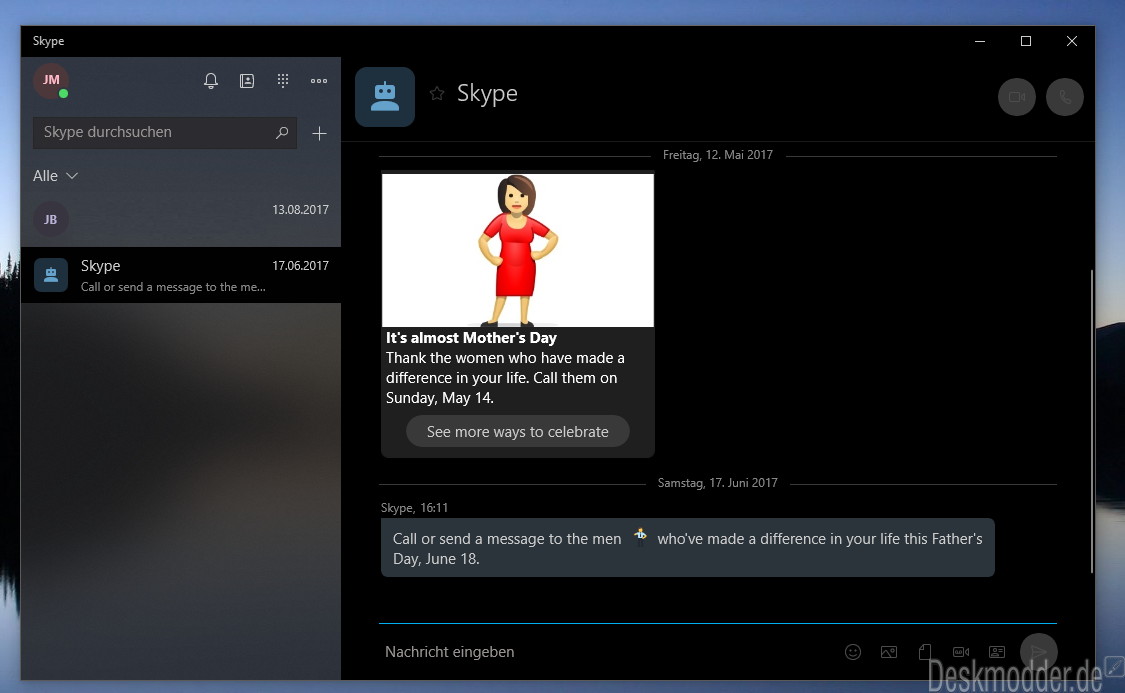Open the Mother's Day image
Image resolution: width=1125 pixels, height=693 pixels.
517,250
